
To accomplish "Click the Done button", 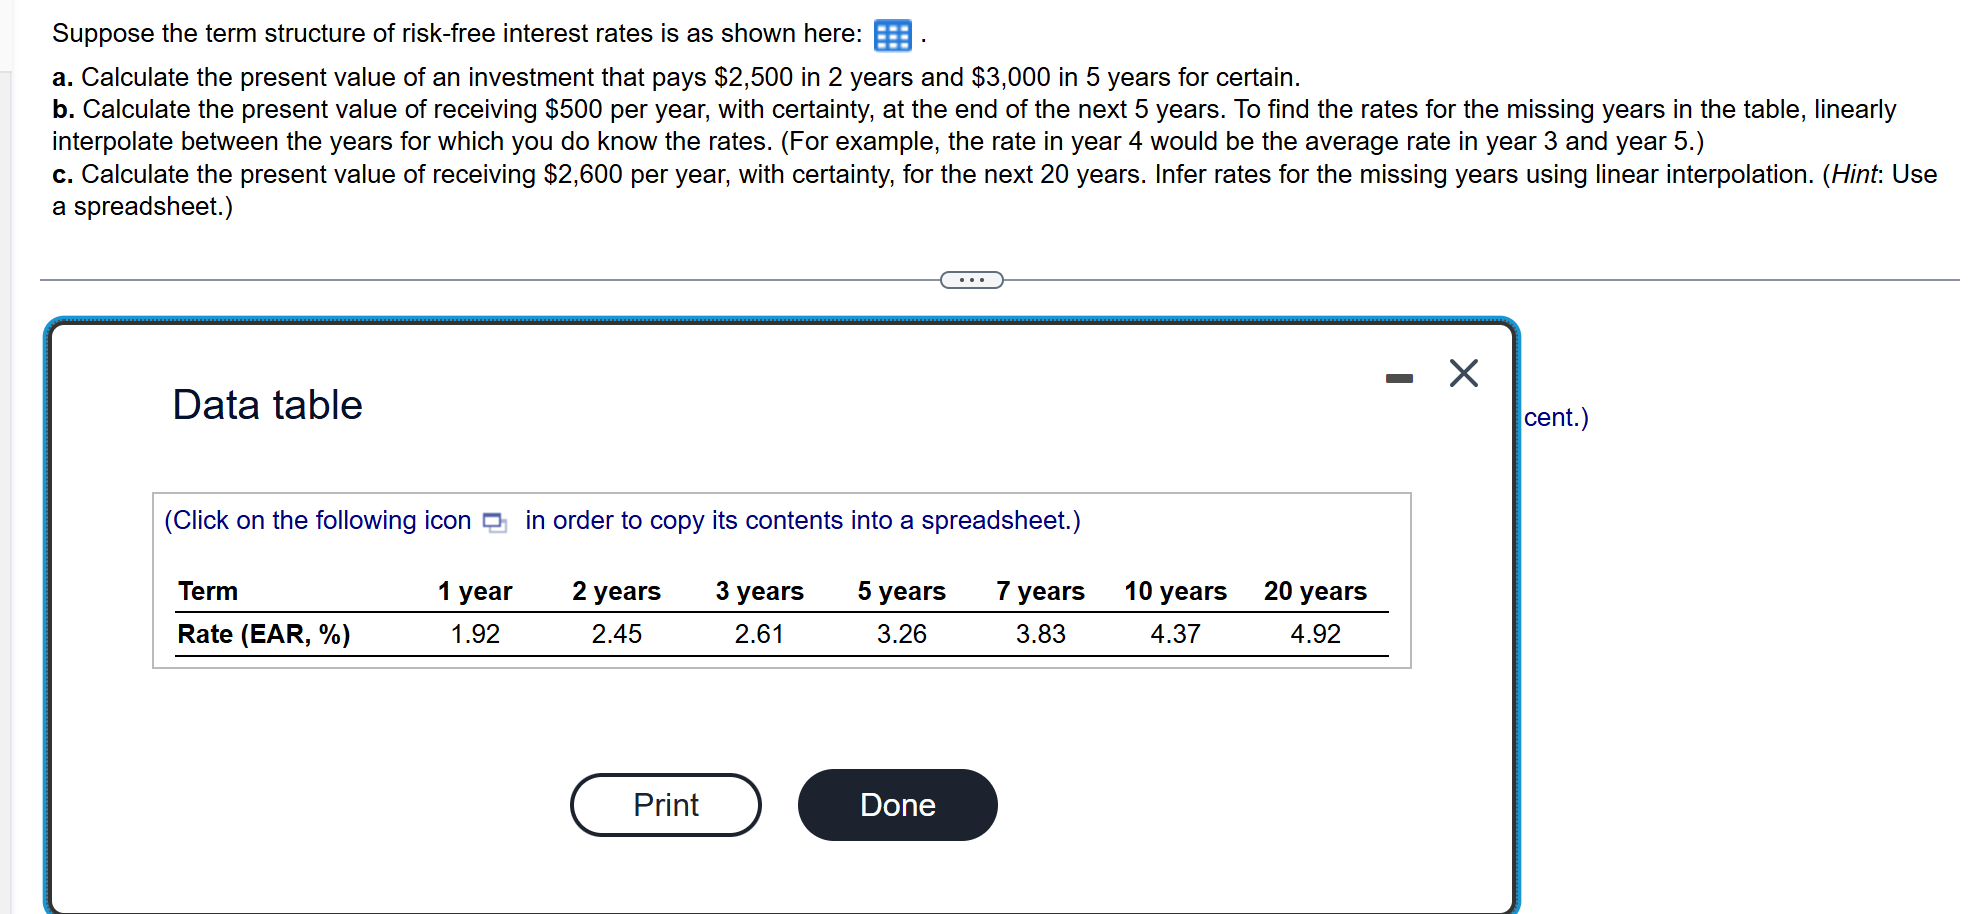I will [896, 805].
